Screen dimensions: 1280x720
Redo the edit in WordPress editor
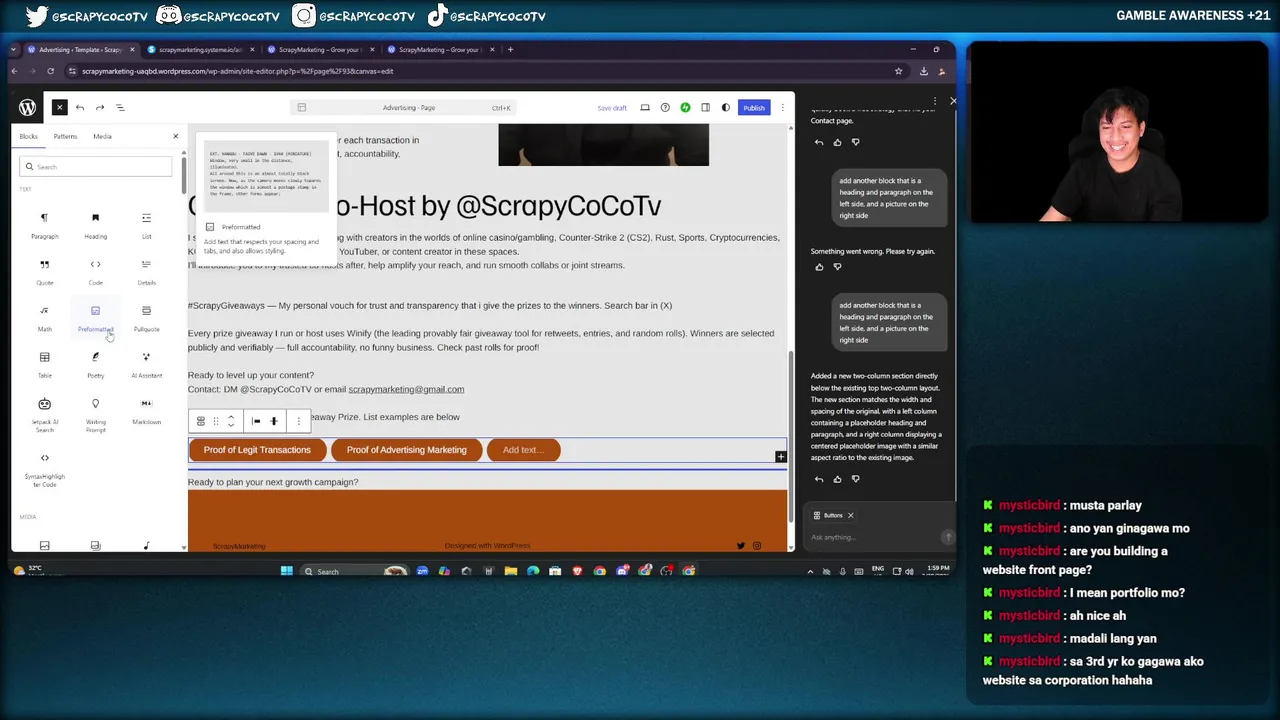pos(100,107)
